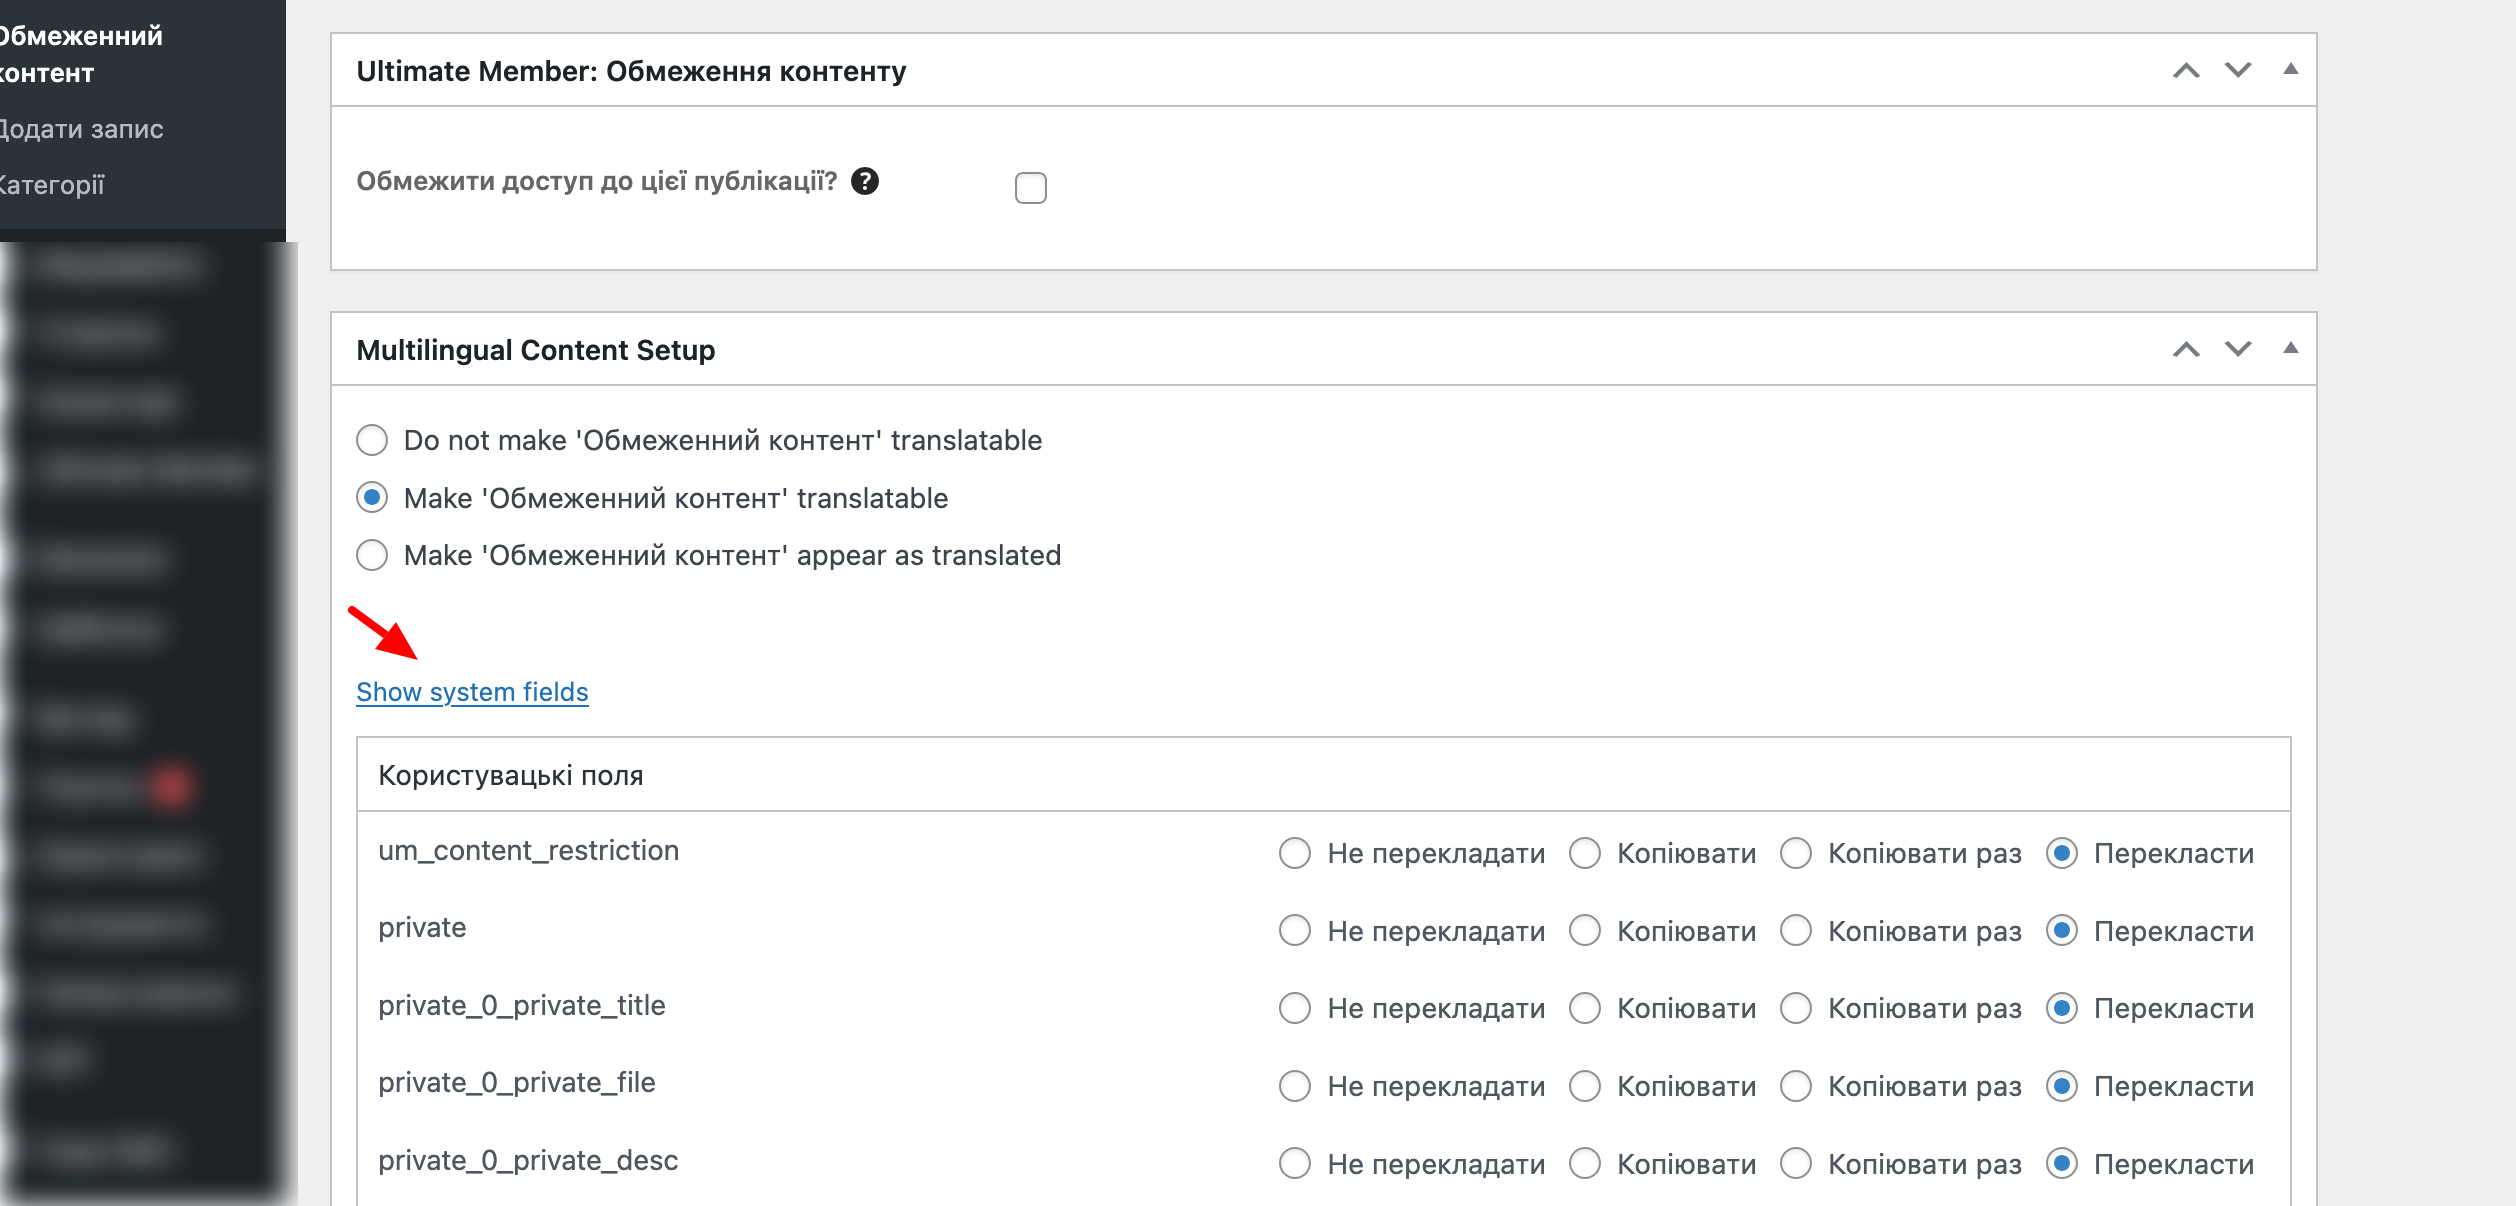Collapse Multilingual Content Setup panel
The height and width of the screenshot is (1206, 2516).
click(x=2290, y=349)
